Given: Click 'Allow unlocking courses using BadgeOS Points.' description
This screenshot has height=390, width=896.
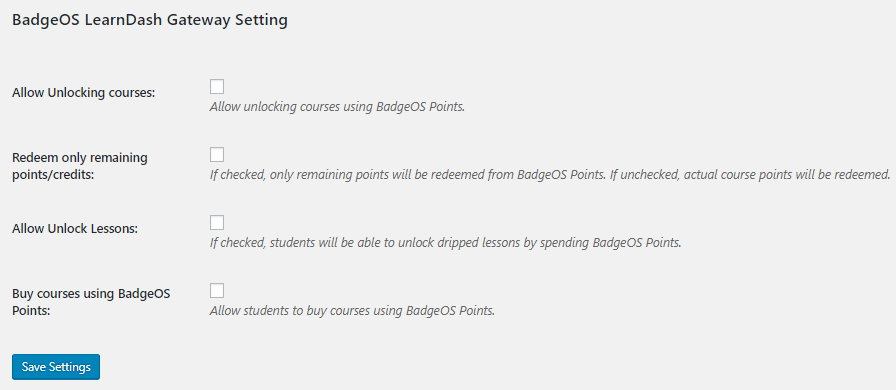Looking at the screenshot, I should tap(337, 107).
